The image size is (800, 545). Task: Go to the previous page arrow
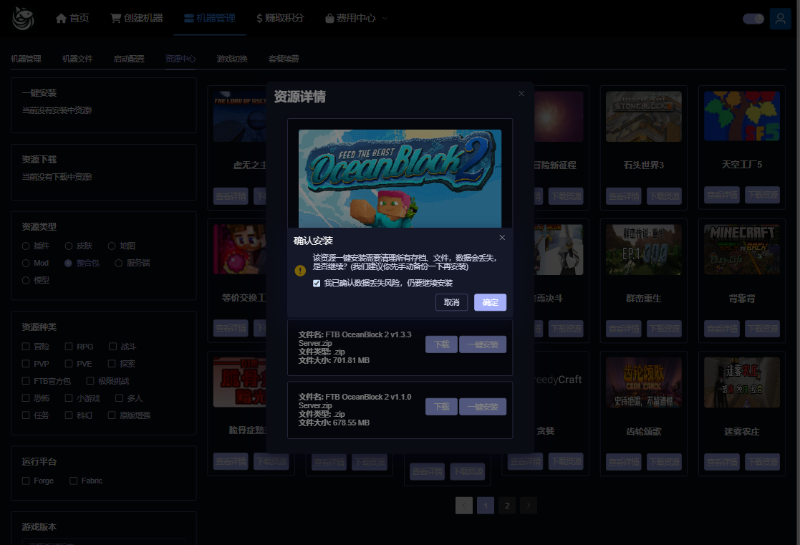pos(464,506)
